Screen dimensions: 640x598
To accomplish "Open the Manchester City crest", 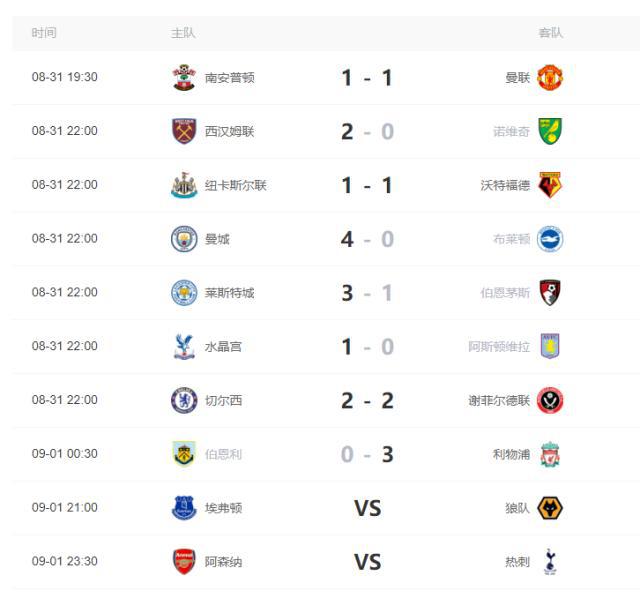I will point(184,239).
